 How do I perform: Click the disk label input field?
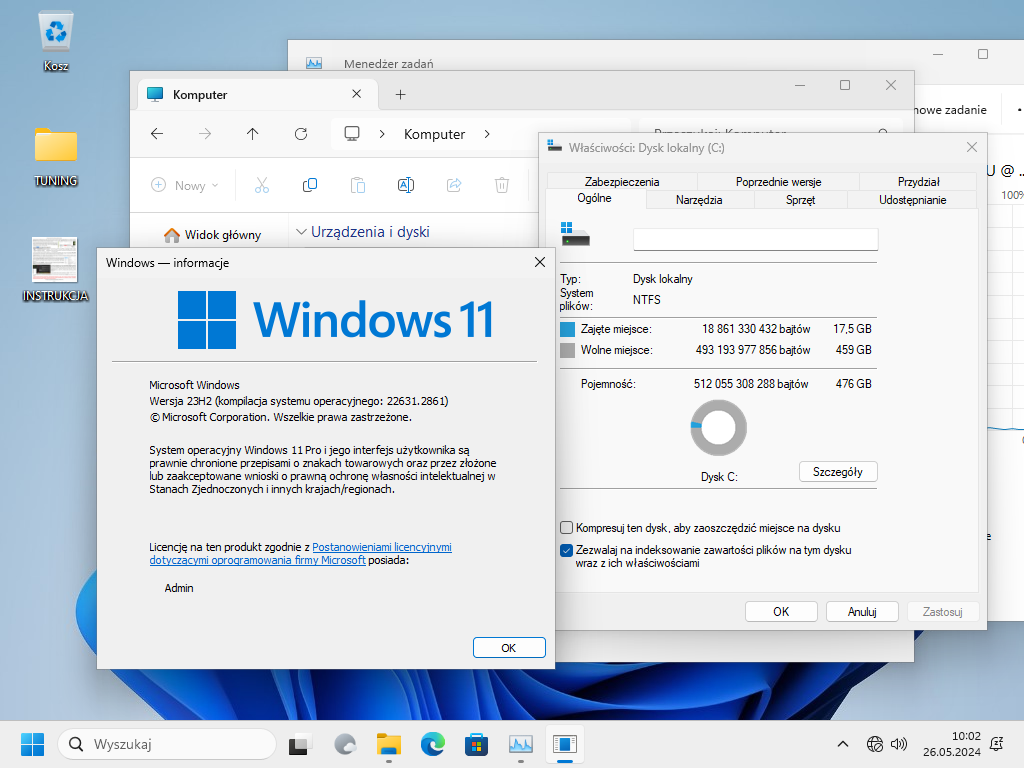pyautogui.click(x=756, y=239)
